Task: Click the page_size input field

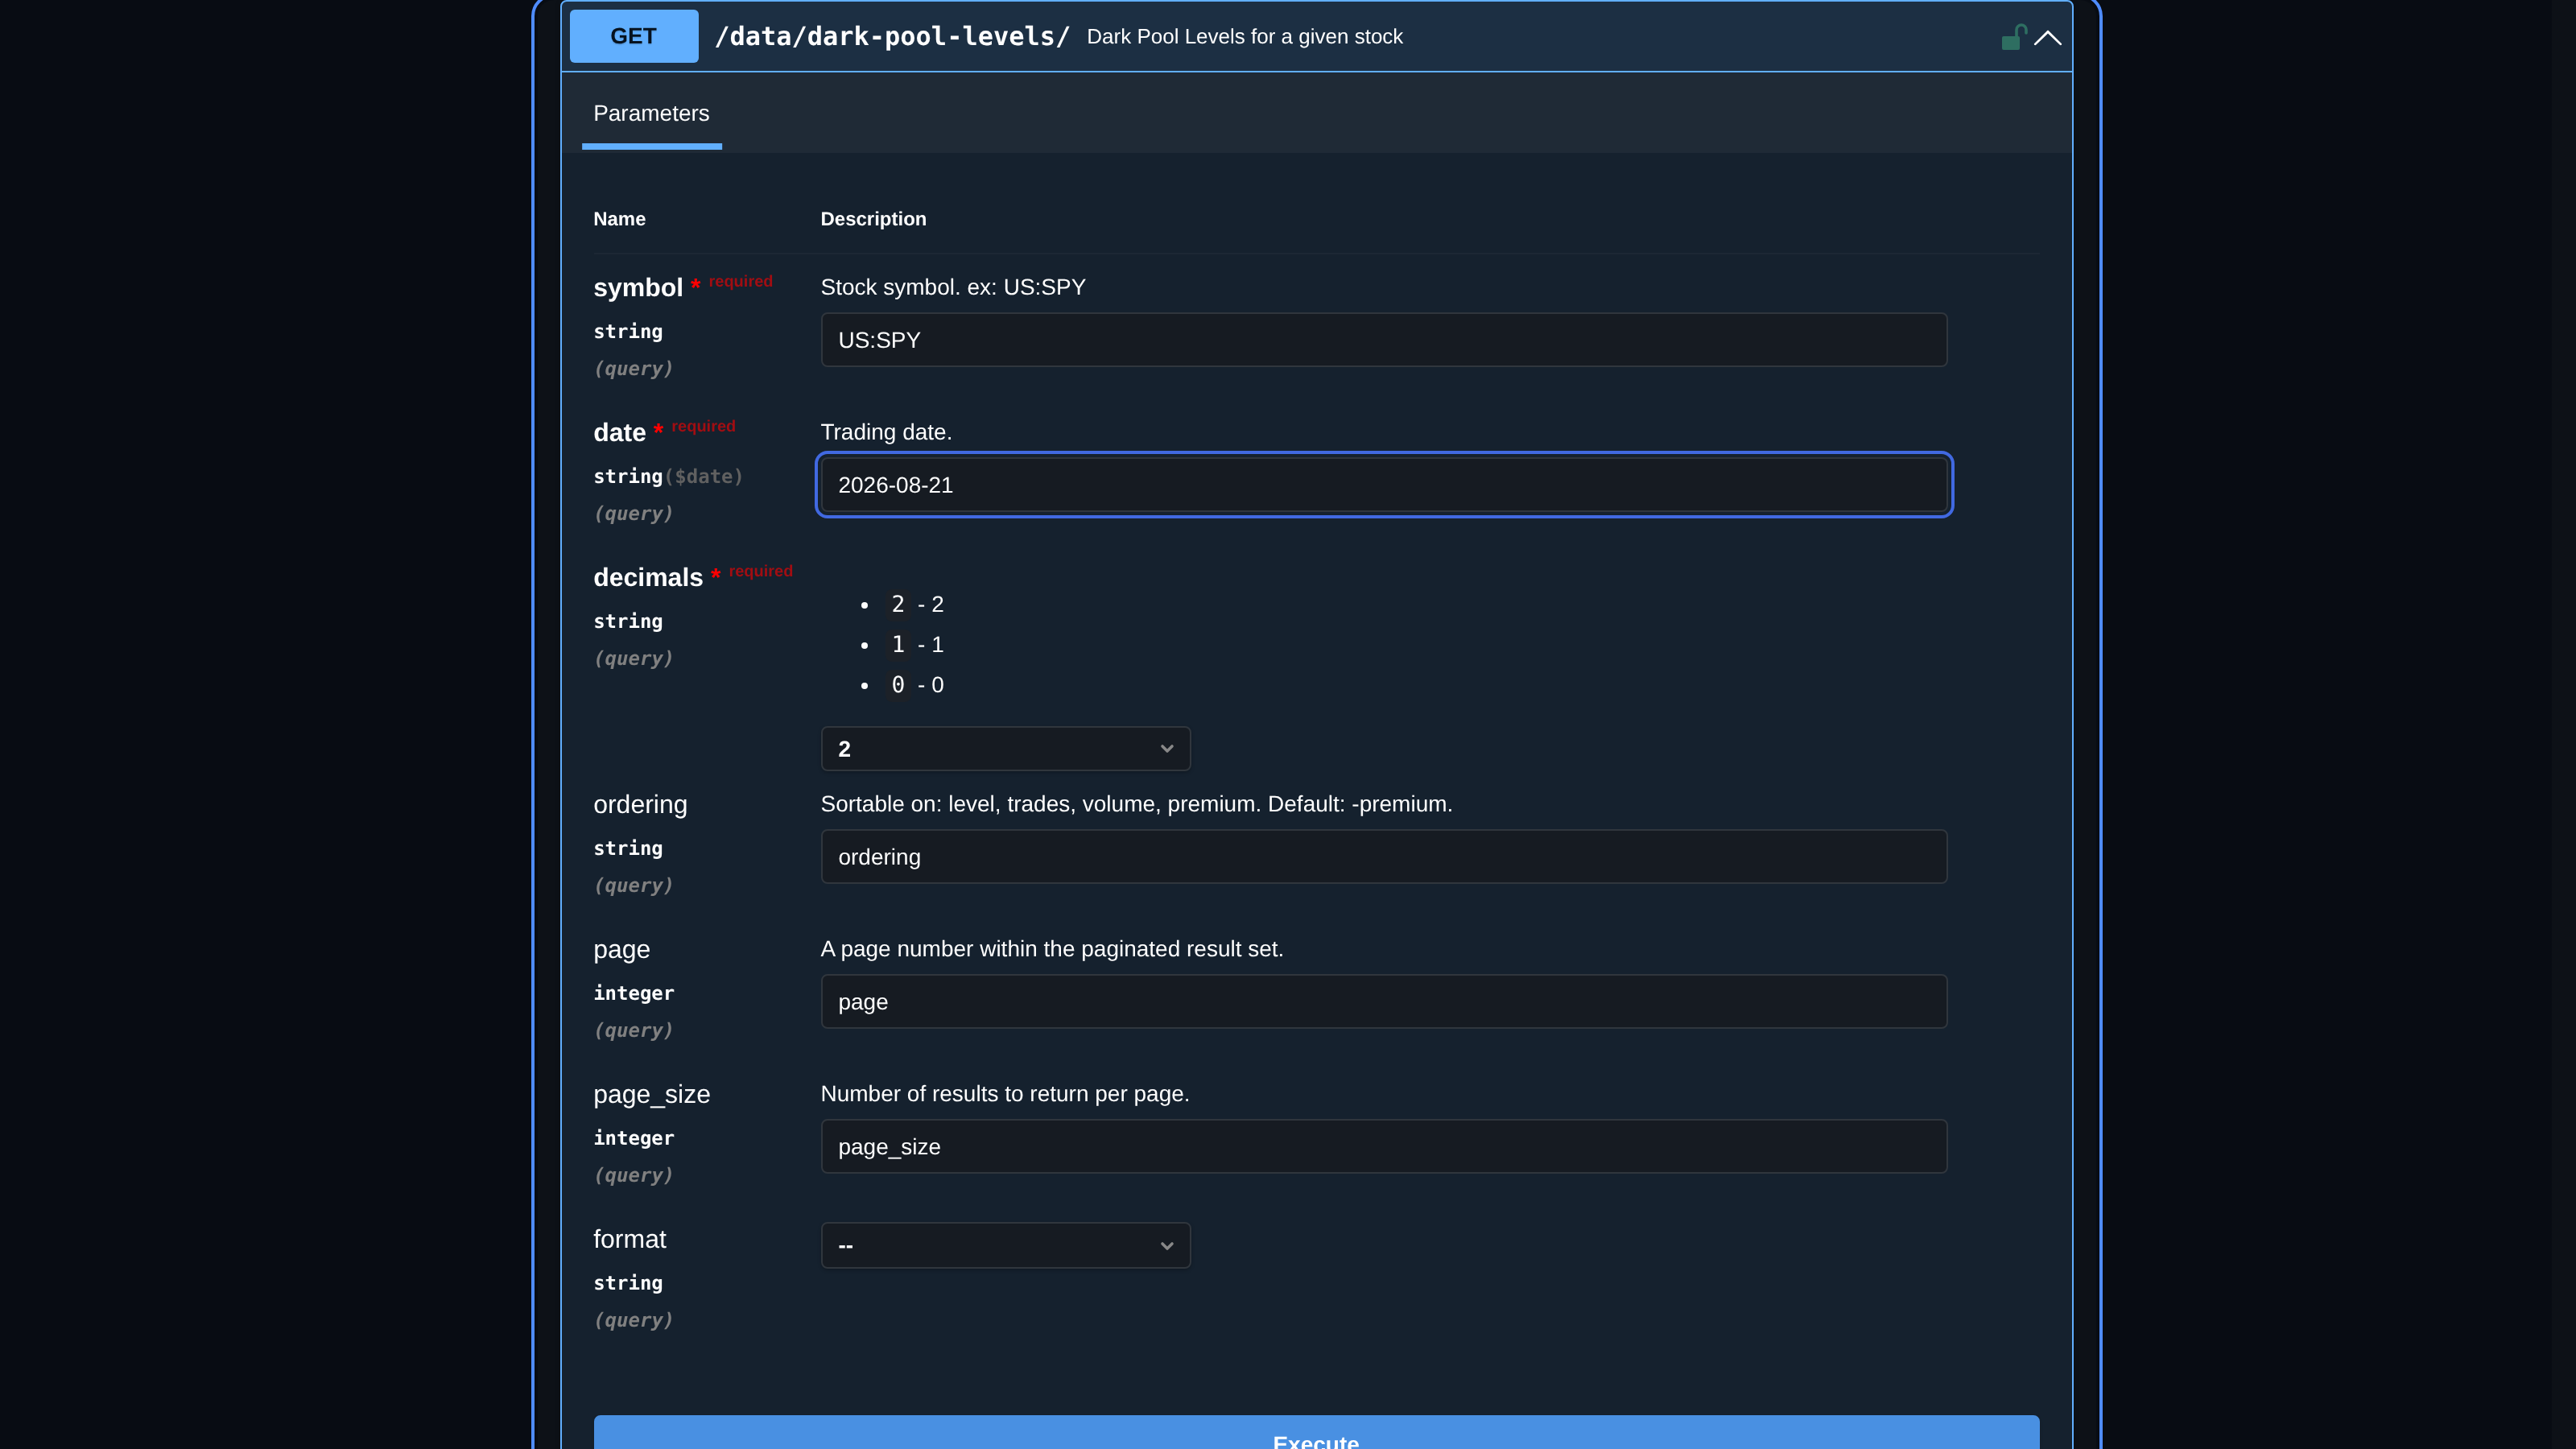Action: coord(1383,1147)
